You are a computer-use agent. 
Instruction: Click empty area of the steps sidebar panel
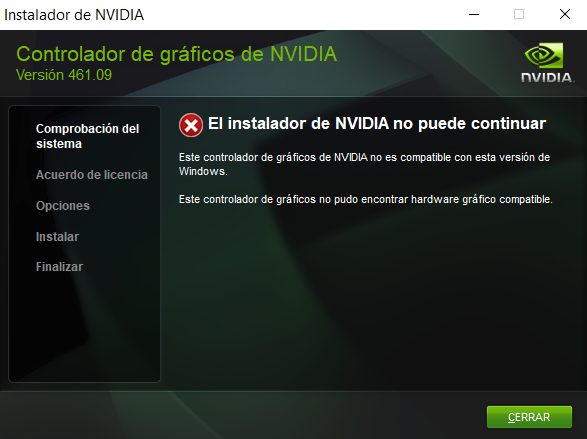click(85, 329)
